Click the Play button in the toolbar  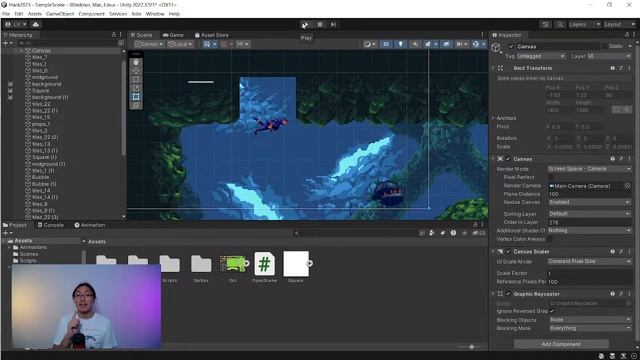click(x=305, y=24)
